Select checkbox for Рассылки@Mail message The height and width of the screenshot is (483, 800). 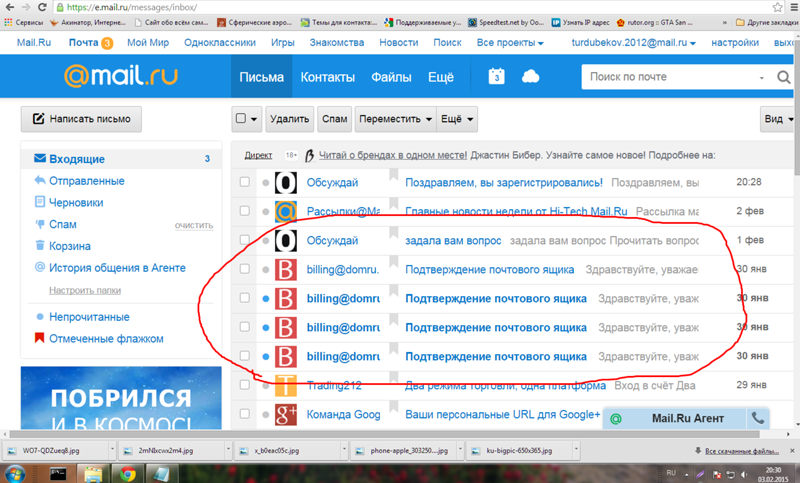tap(245, 211)
